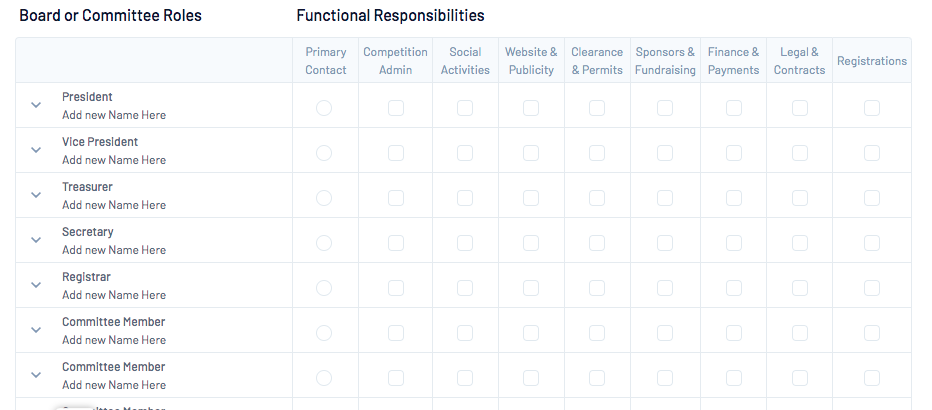Expand the Secretary row chevron
The height and width of the screenshot is (410, 932).
point(36,240)
